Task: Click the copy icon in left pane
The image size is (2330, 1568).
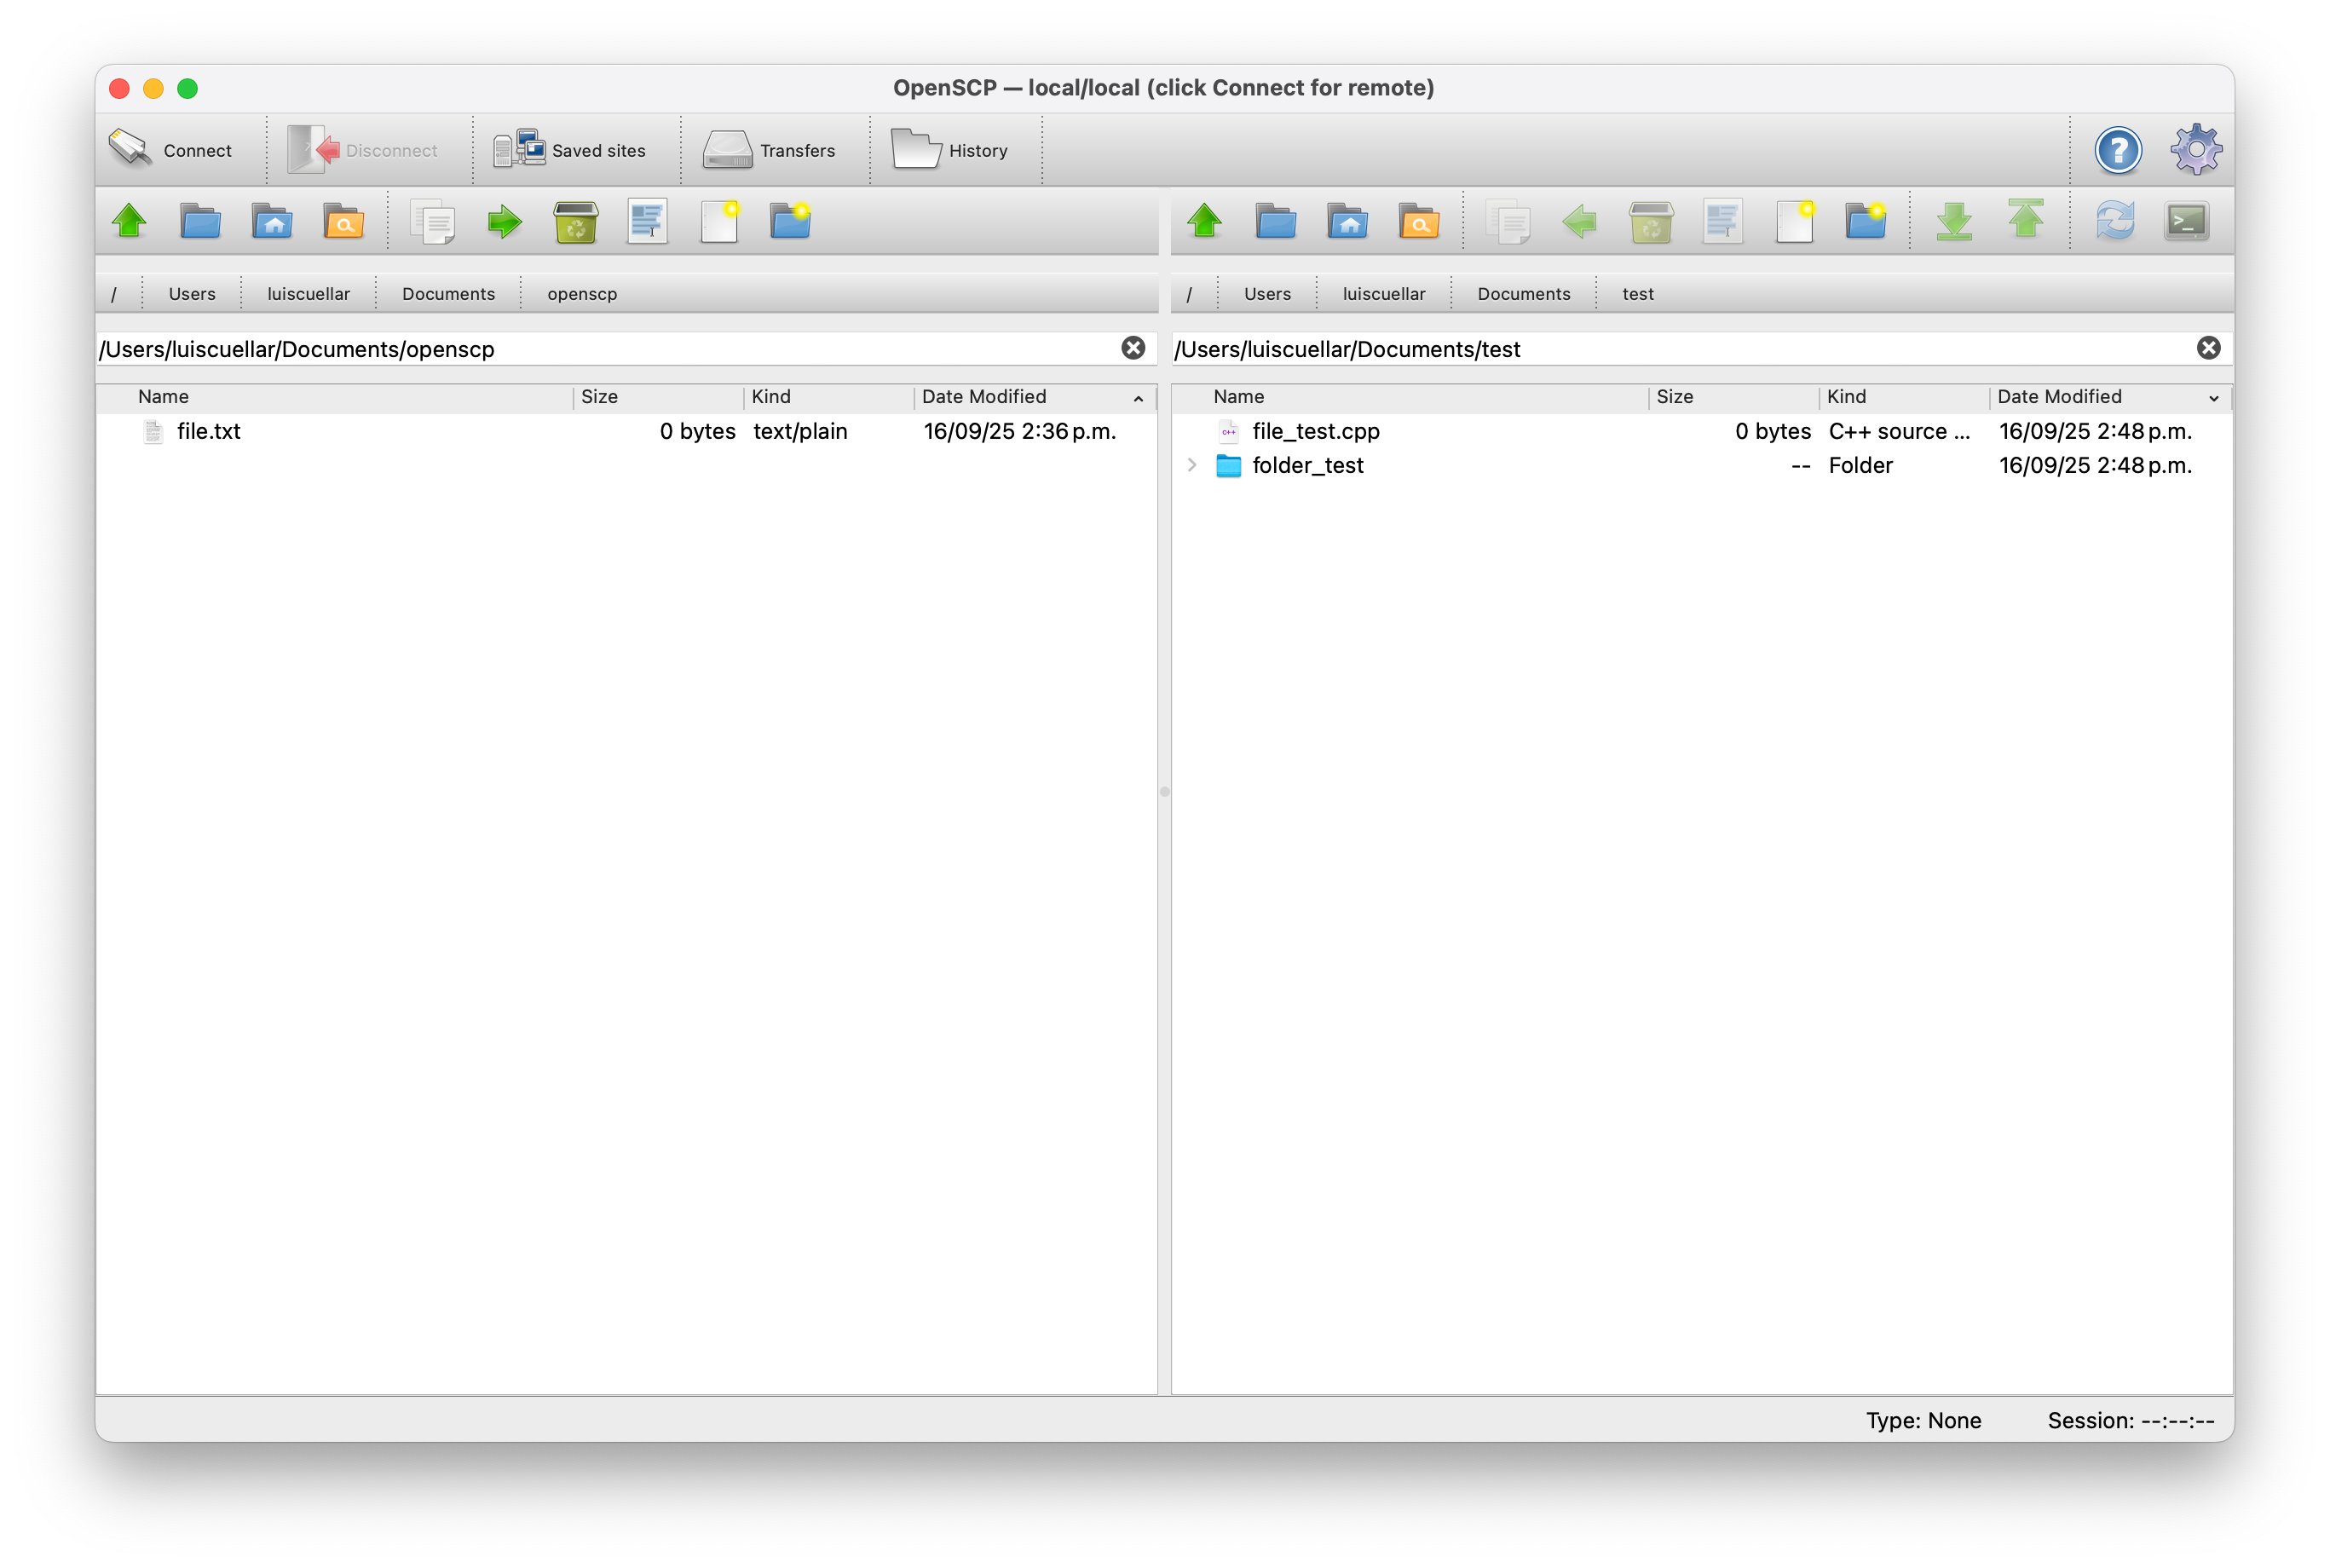Action: click(x=433, y=221)
